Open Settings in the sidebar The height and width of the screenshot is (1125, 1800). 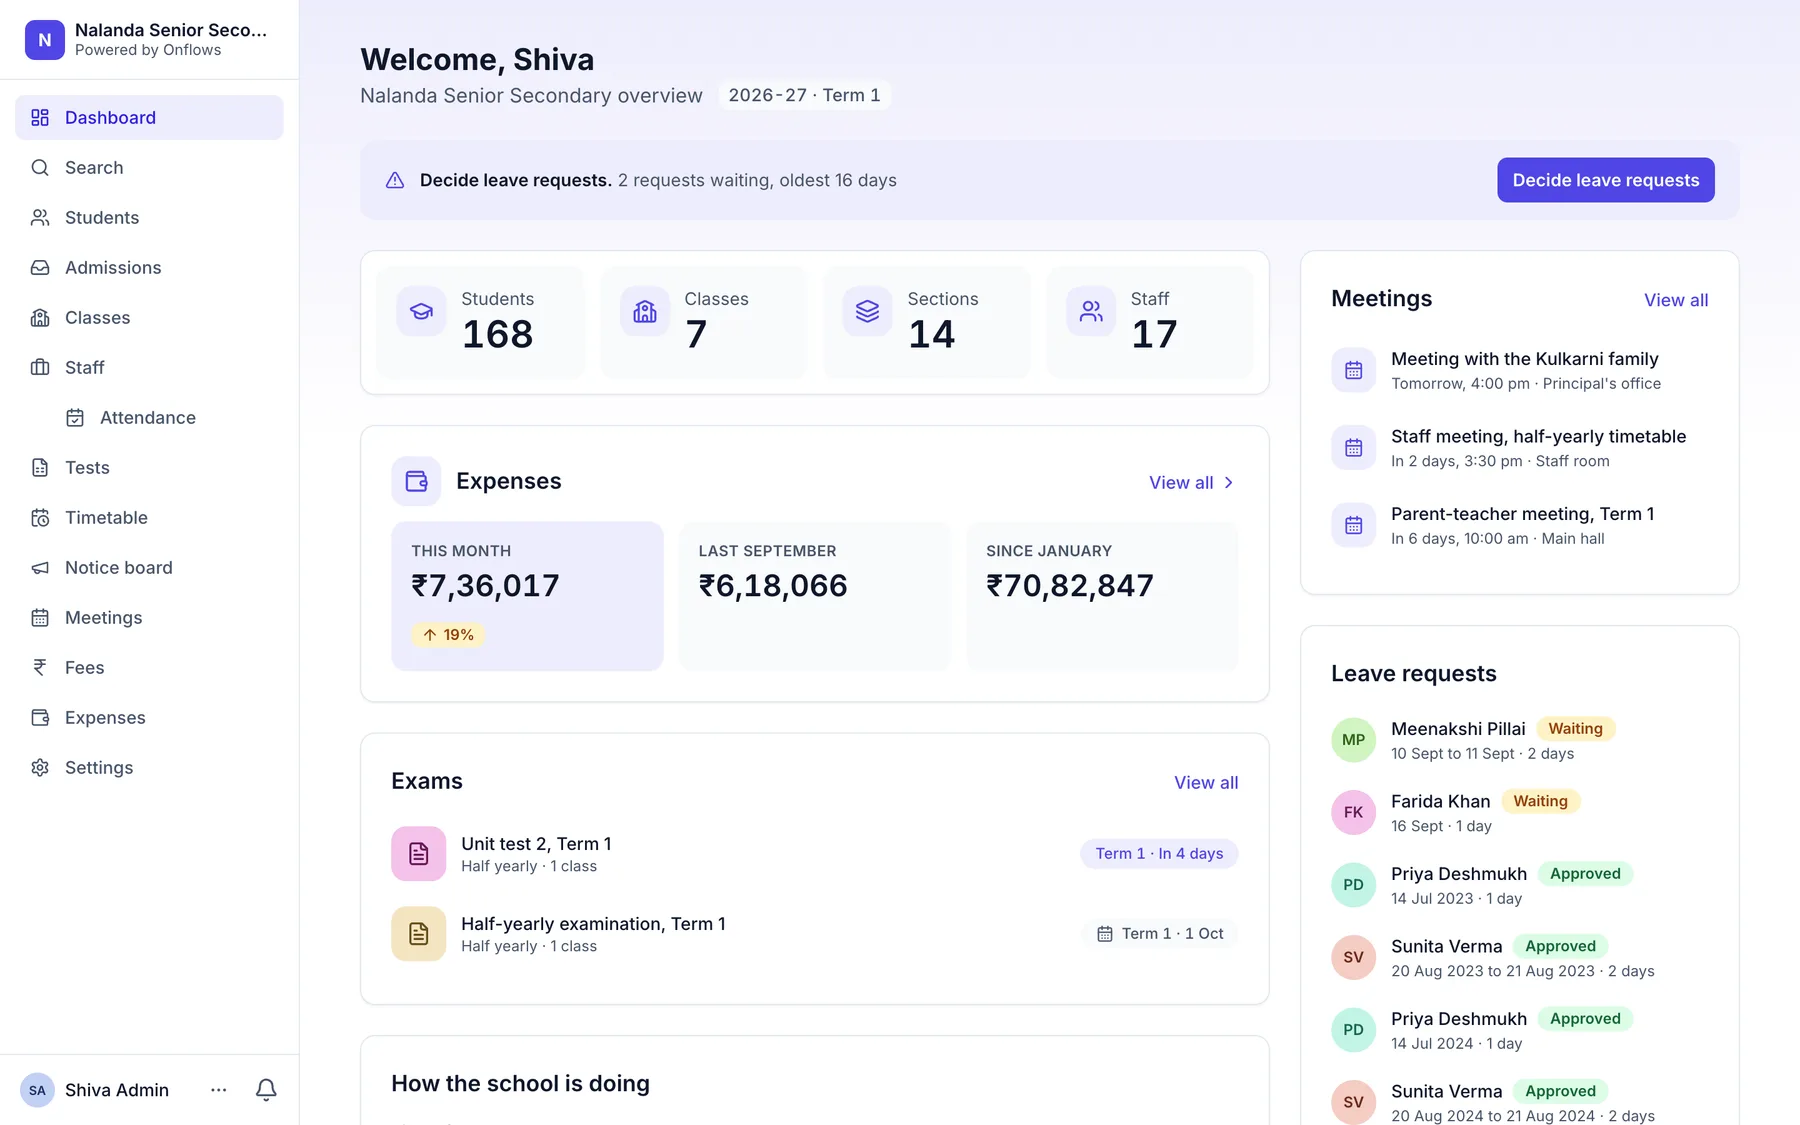click(149, 767)
